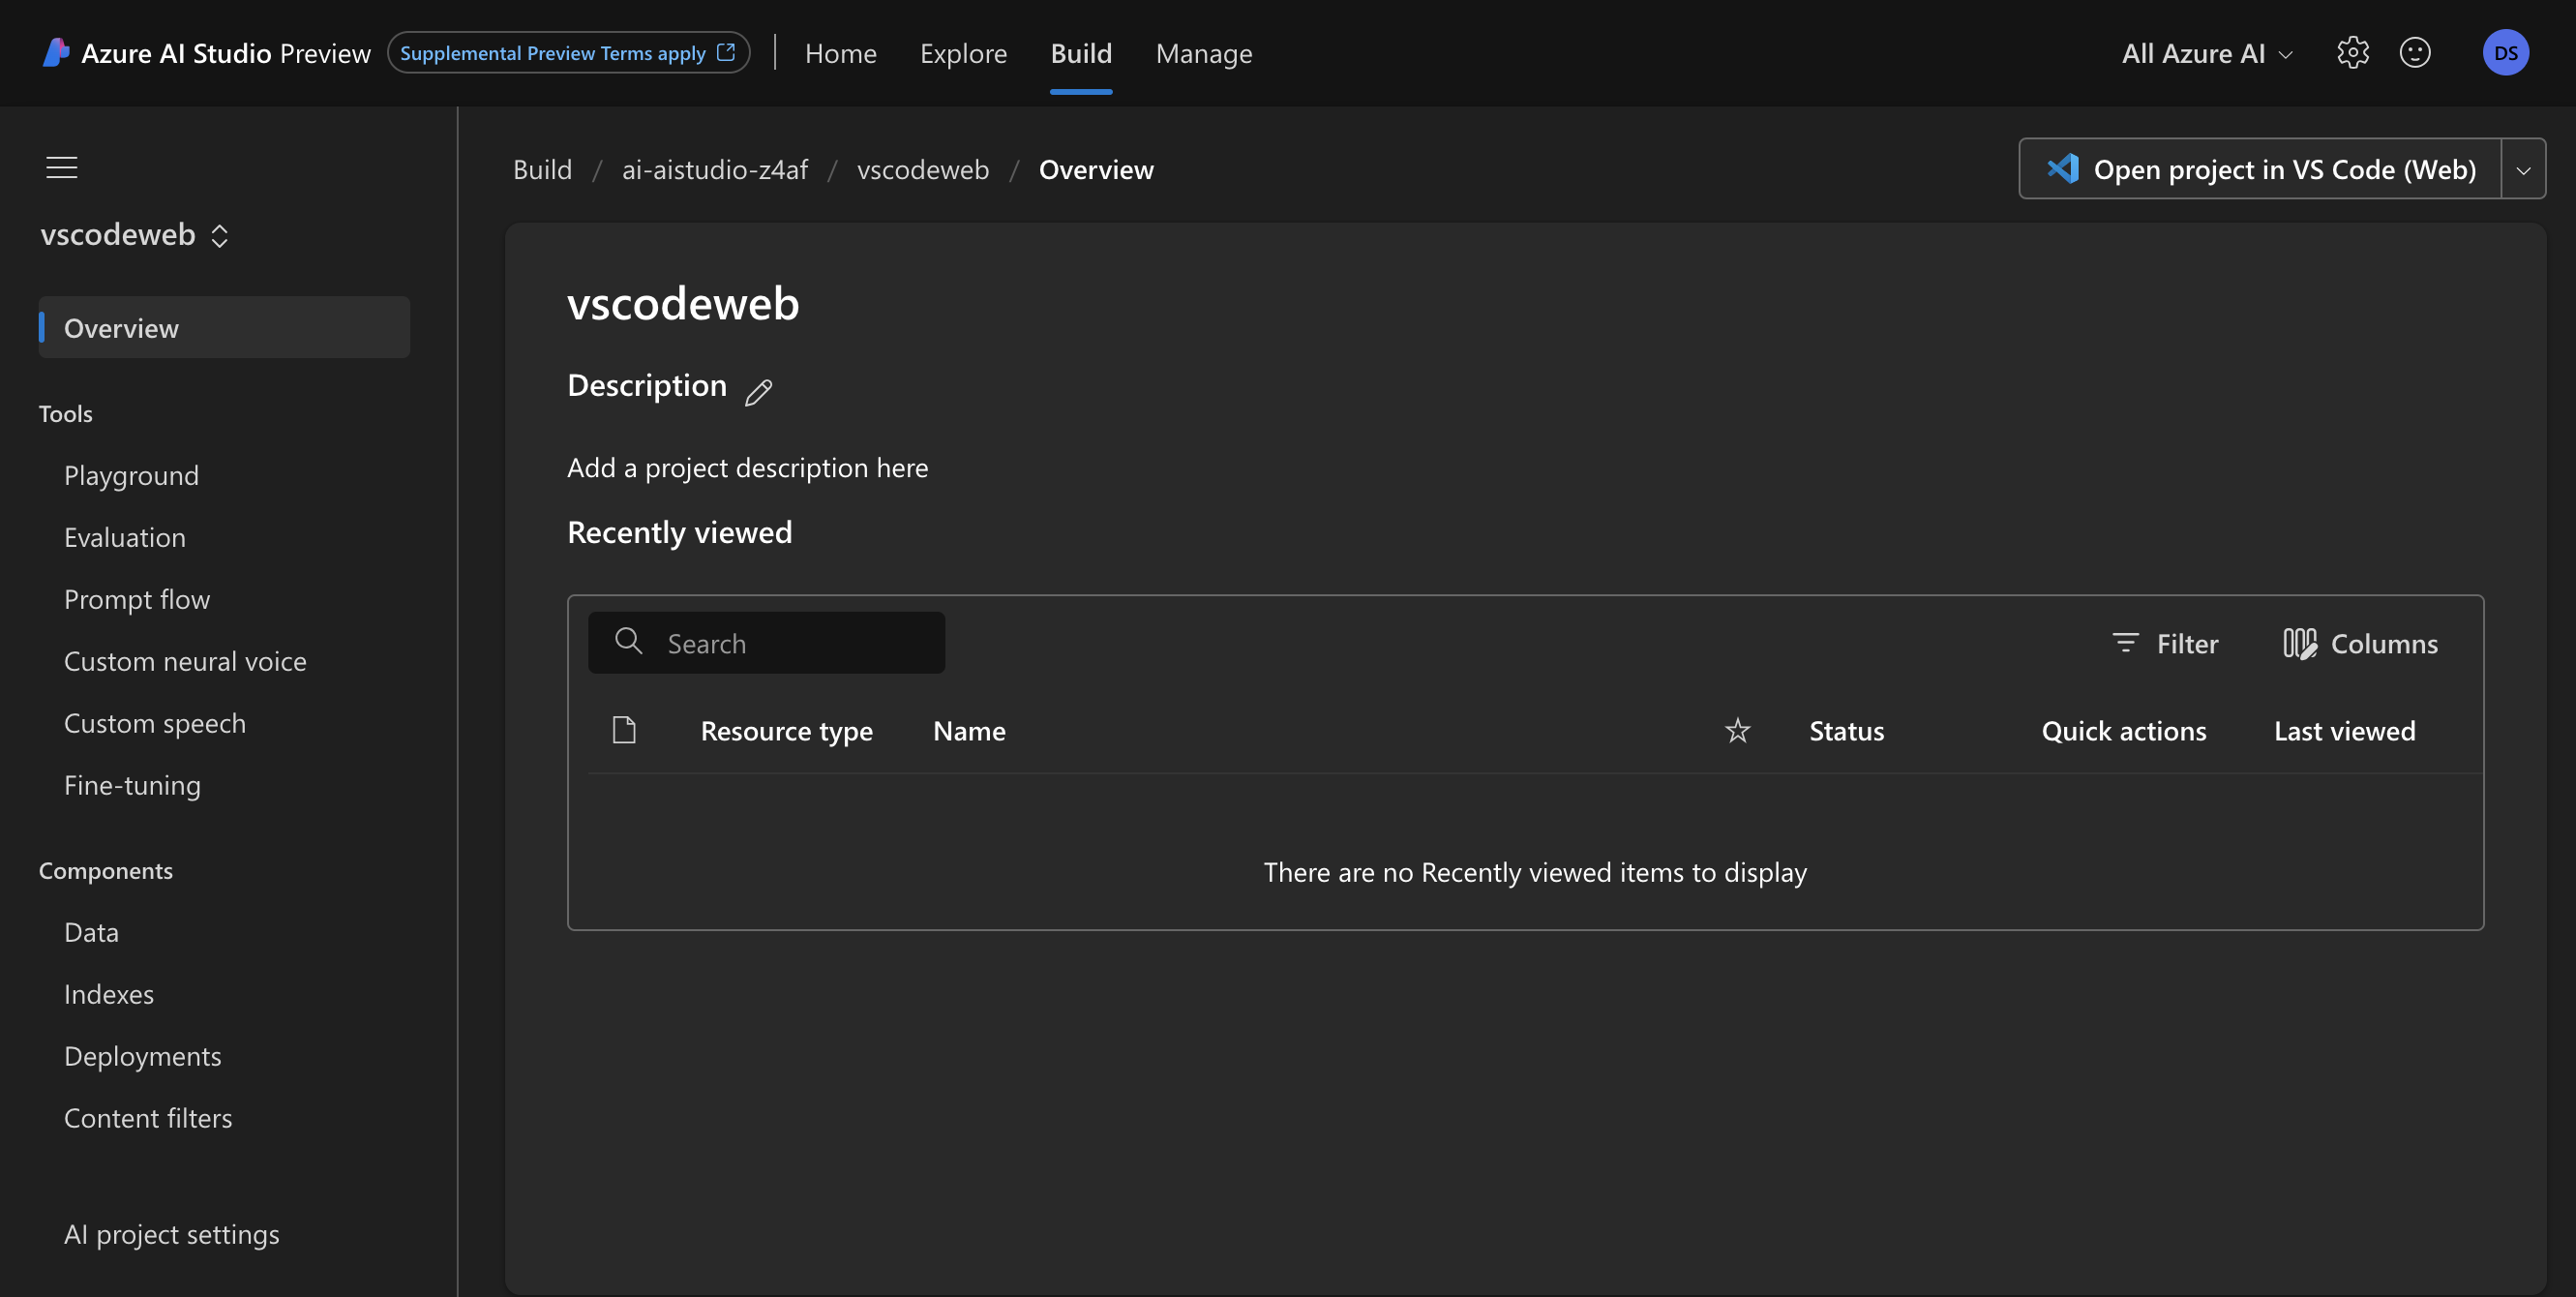Image resolution: width=2576 pixels, height=1297 pixels.
Task: Open the All Azure AI dropdown
Action: (2206, 53)
